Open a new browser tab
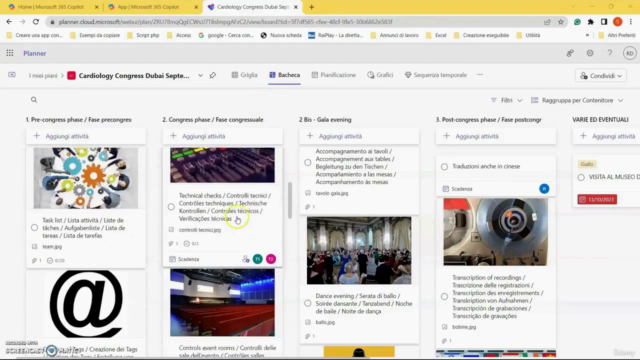 (x=311, y=7)
